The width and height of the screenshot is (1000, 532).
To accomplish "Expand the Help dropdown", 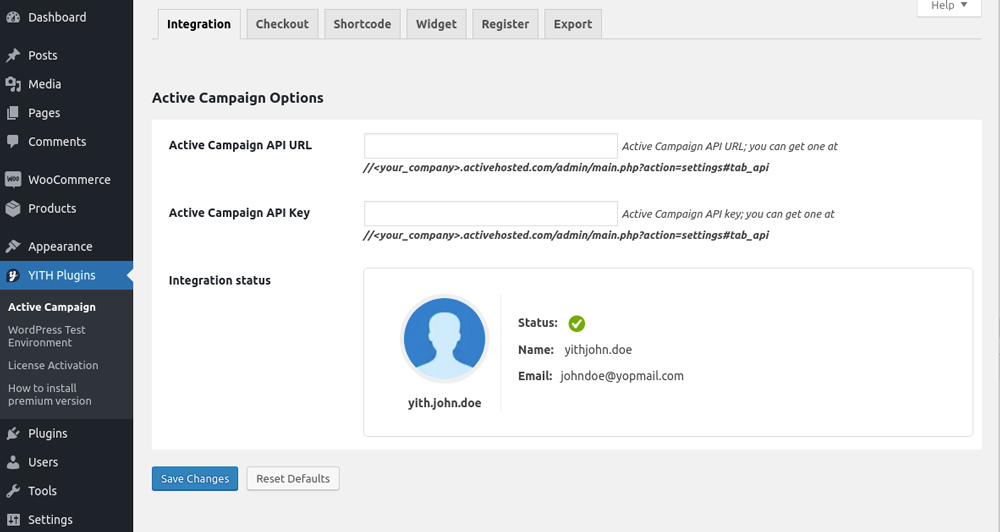I will (x=948, y=6).
